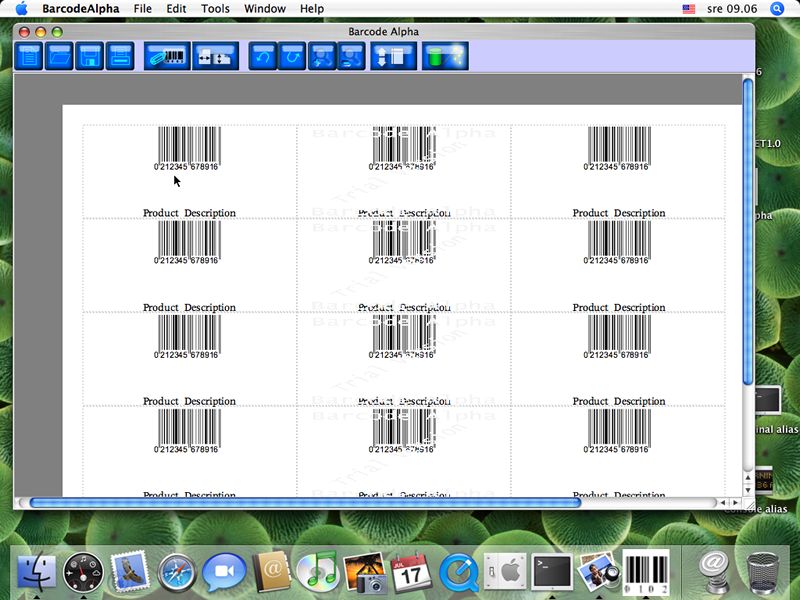Create a new label document from toolbar
The image size is (800, 600).
coord(29,56)
